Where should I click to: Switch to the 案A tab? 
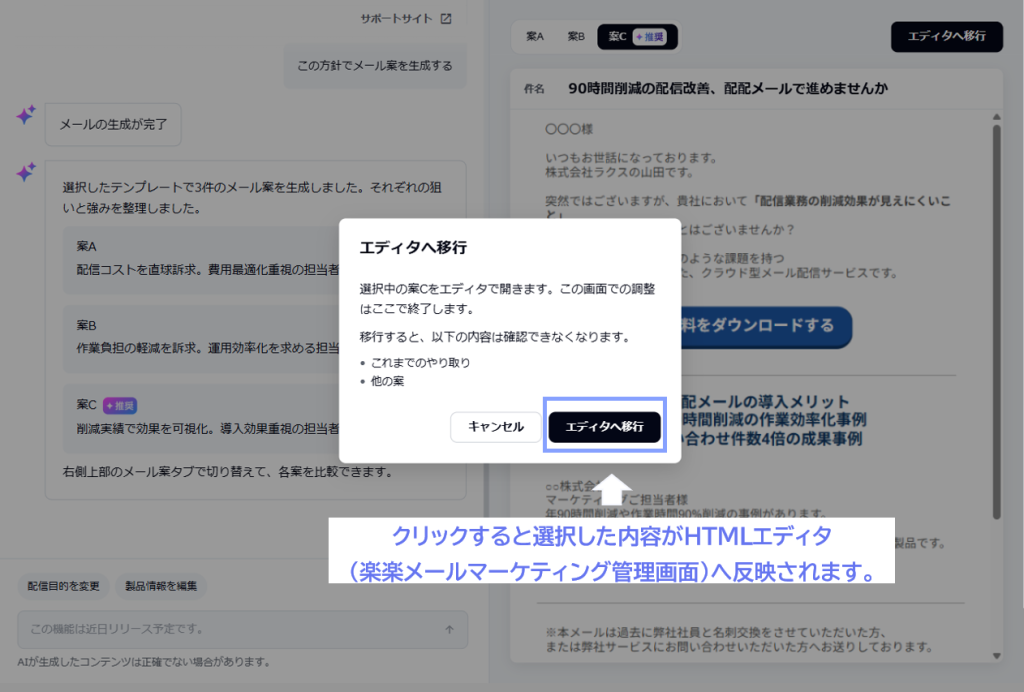[535, 37]
